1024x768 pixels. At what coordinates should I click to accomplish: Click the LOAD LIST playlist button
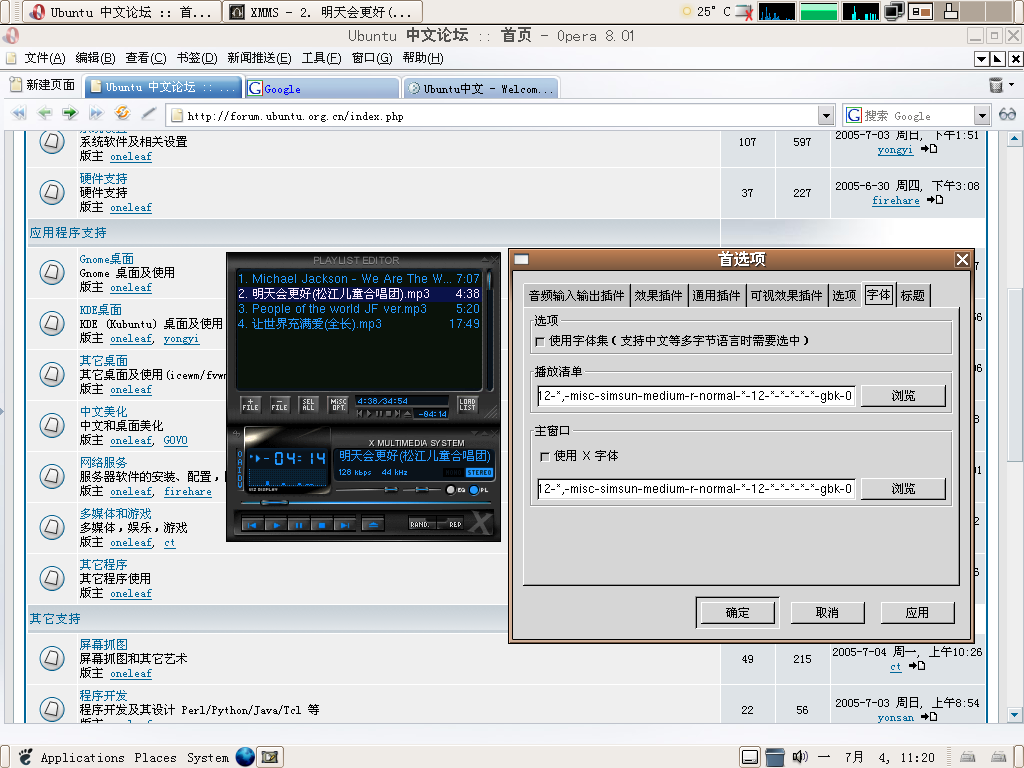click(468, 405)
